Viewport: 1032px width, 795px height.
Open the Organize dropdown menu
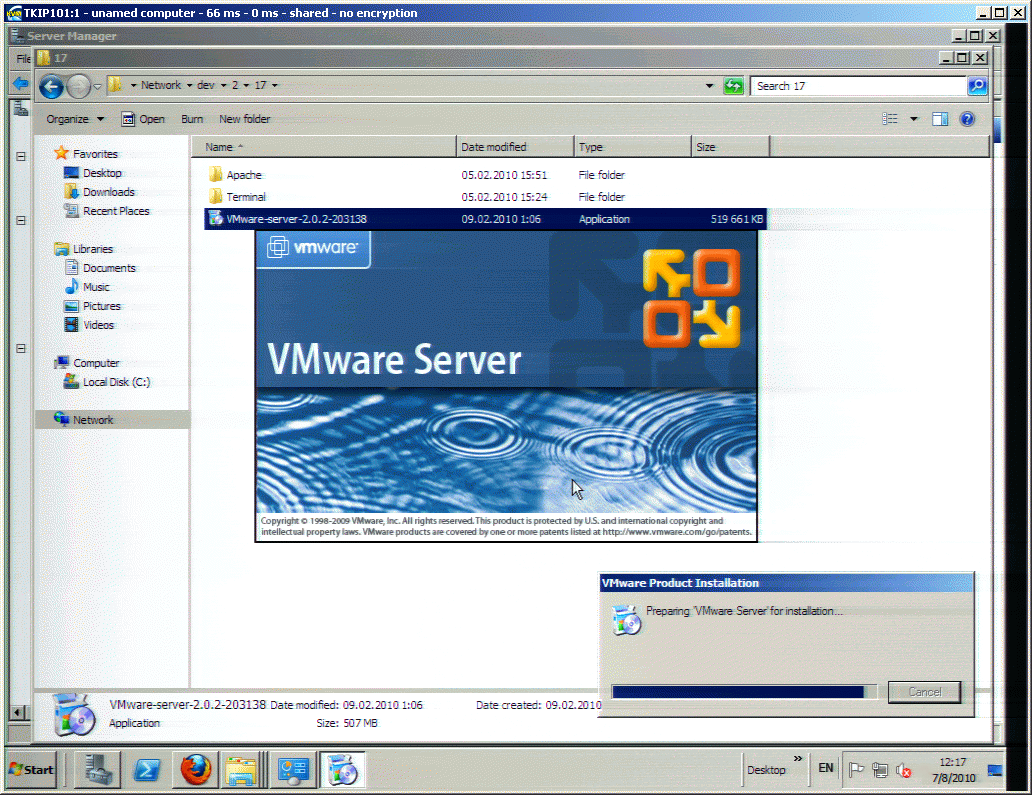pyautogui.click(x=75, y=119)
